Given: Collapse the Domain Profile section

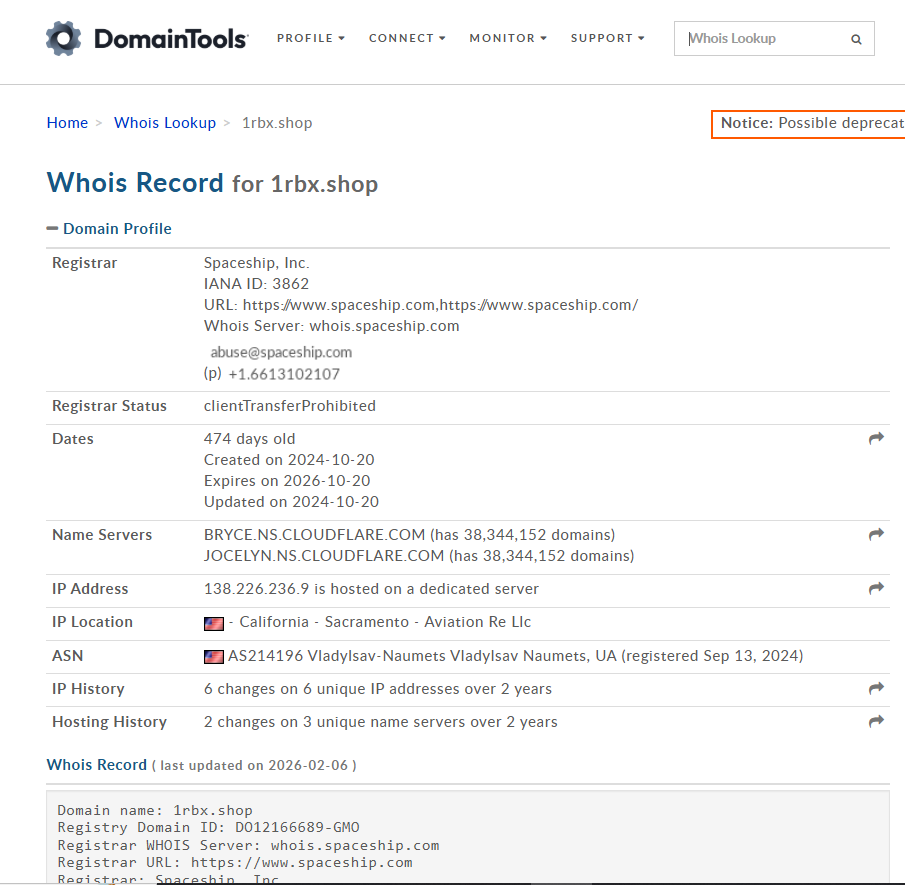Looking at the screenshot, I should tap(109, 229).
